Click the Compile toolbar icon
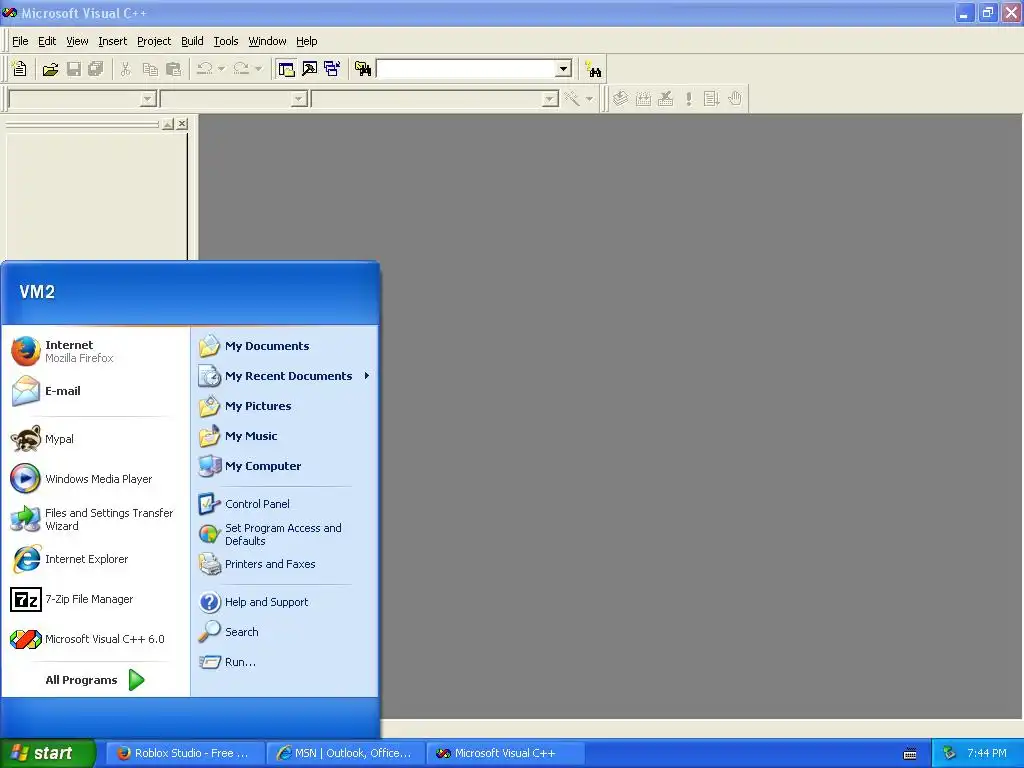 pyautogui.click(x=620, y=99)
